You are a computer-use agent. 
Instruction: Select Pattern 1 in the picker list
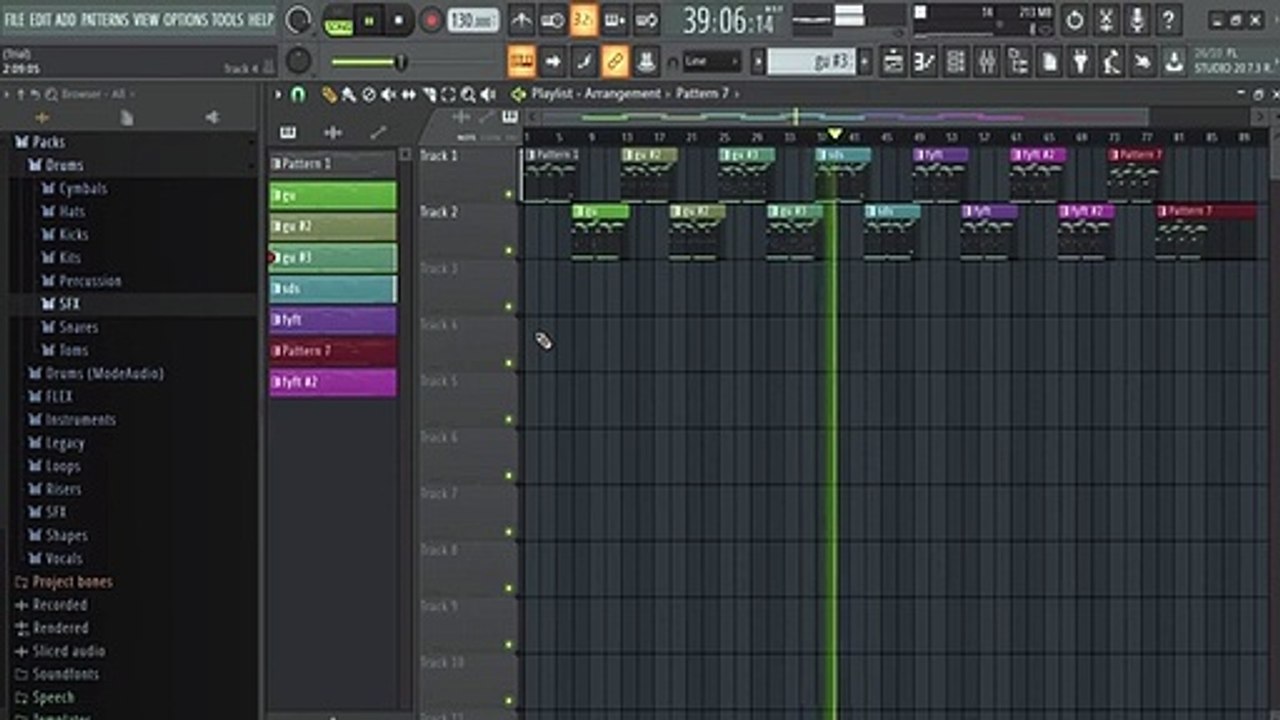pos(333,164)
